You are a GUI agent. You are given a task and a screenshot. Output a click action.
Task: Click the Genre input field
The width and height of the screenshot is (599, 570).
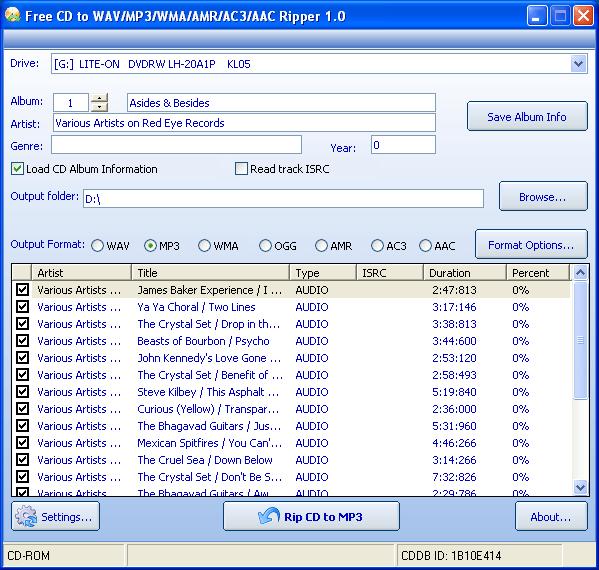tap(176, 145)
